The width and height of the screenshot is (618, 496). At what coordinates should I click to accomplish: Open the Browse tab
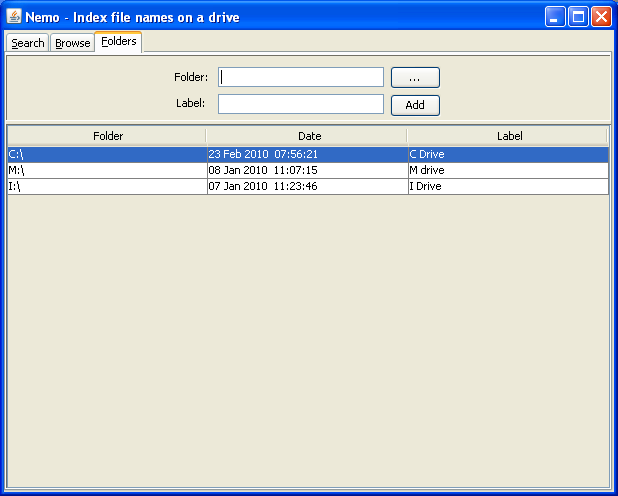pyautogui.click(x=73, y=43)
